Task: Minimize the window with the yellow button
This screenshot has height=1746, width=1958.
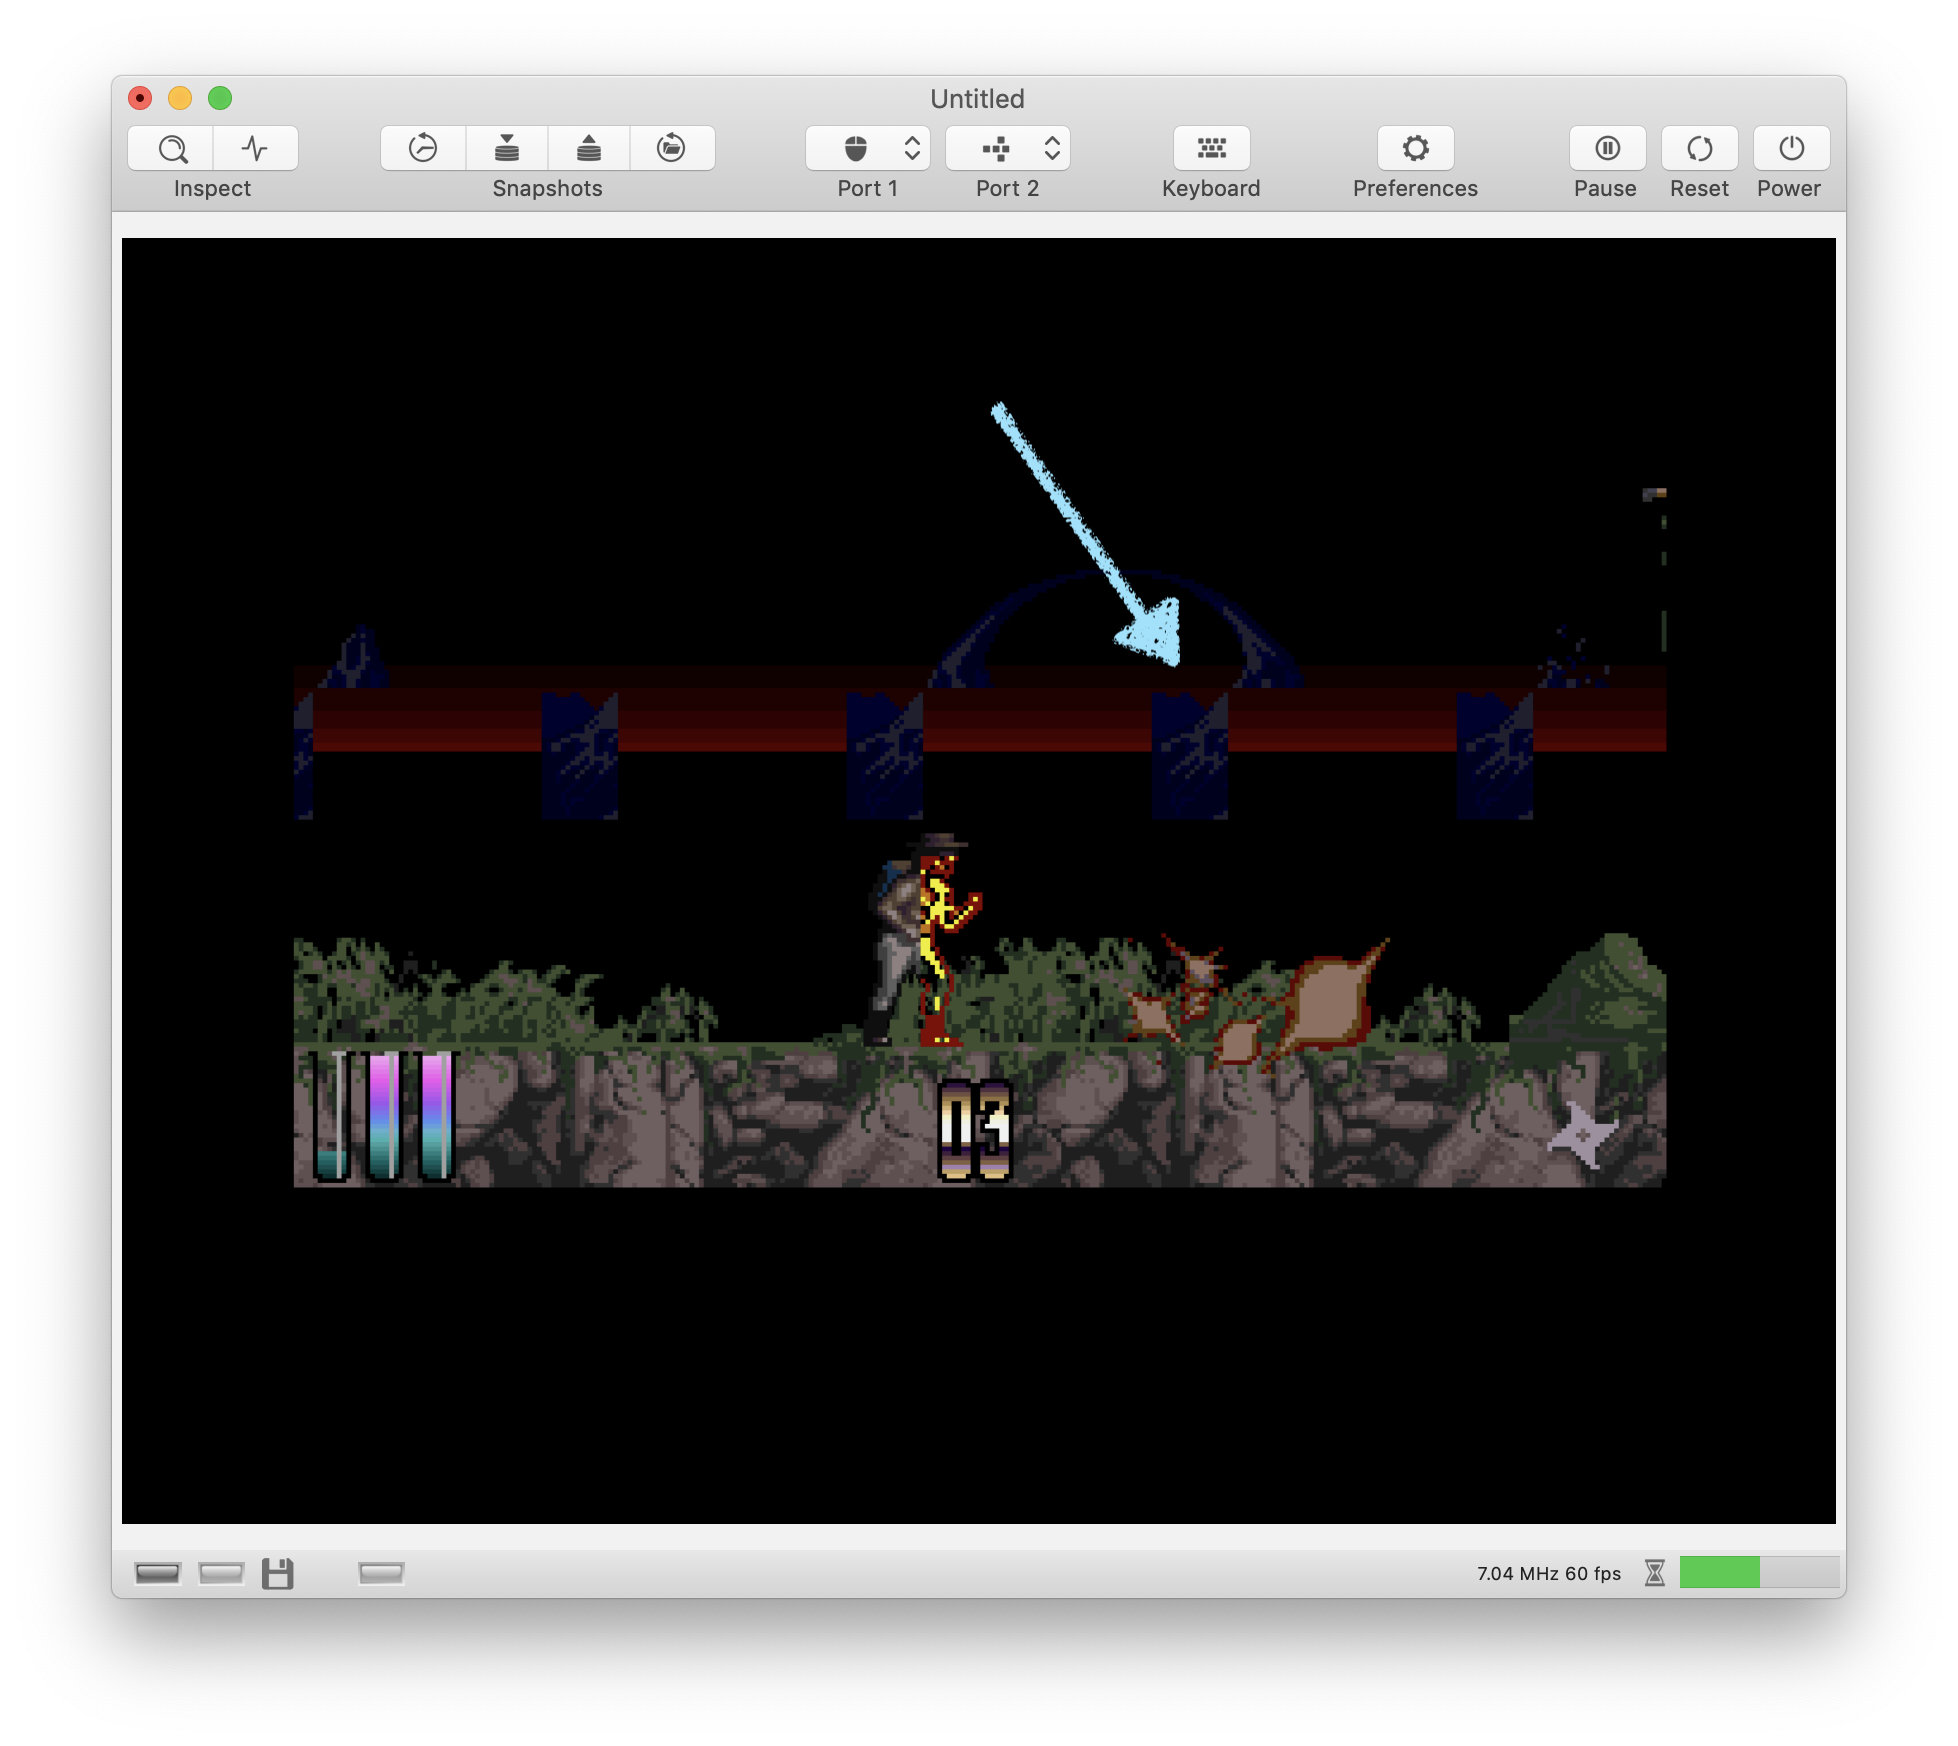Action: click(x=180, y=98)
